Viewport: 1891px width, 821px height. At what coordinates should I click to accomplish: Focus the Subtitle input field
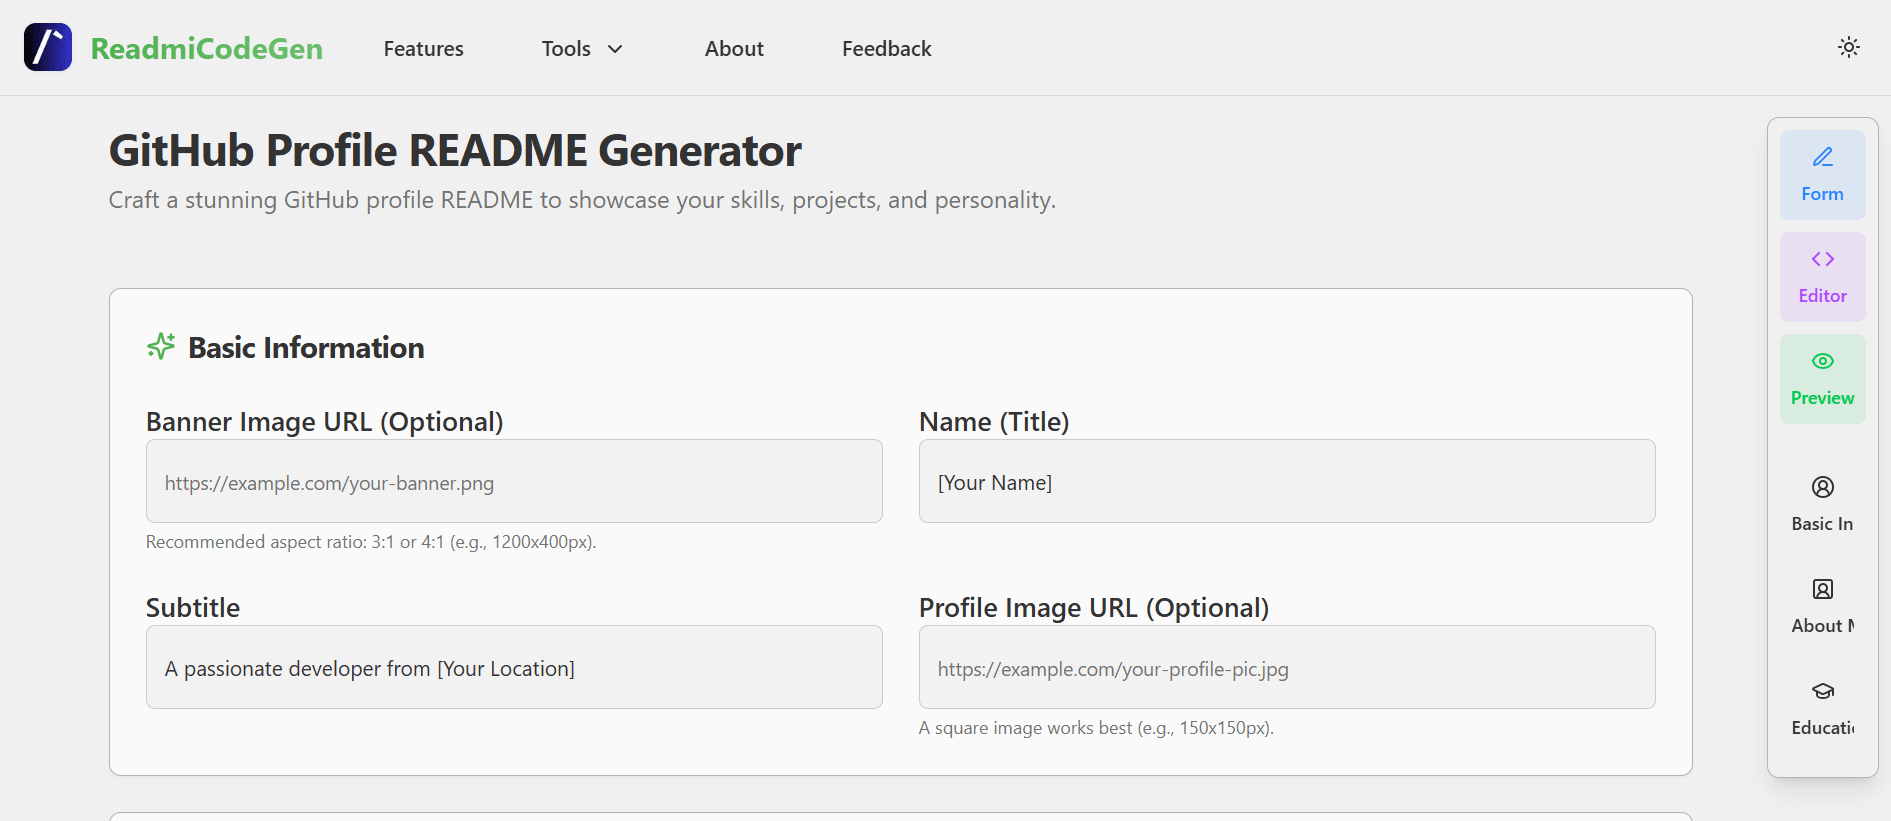click(x=514, y=667)
